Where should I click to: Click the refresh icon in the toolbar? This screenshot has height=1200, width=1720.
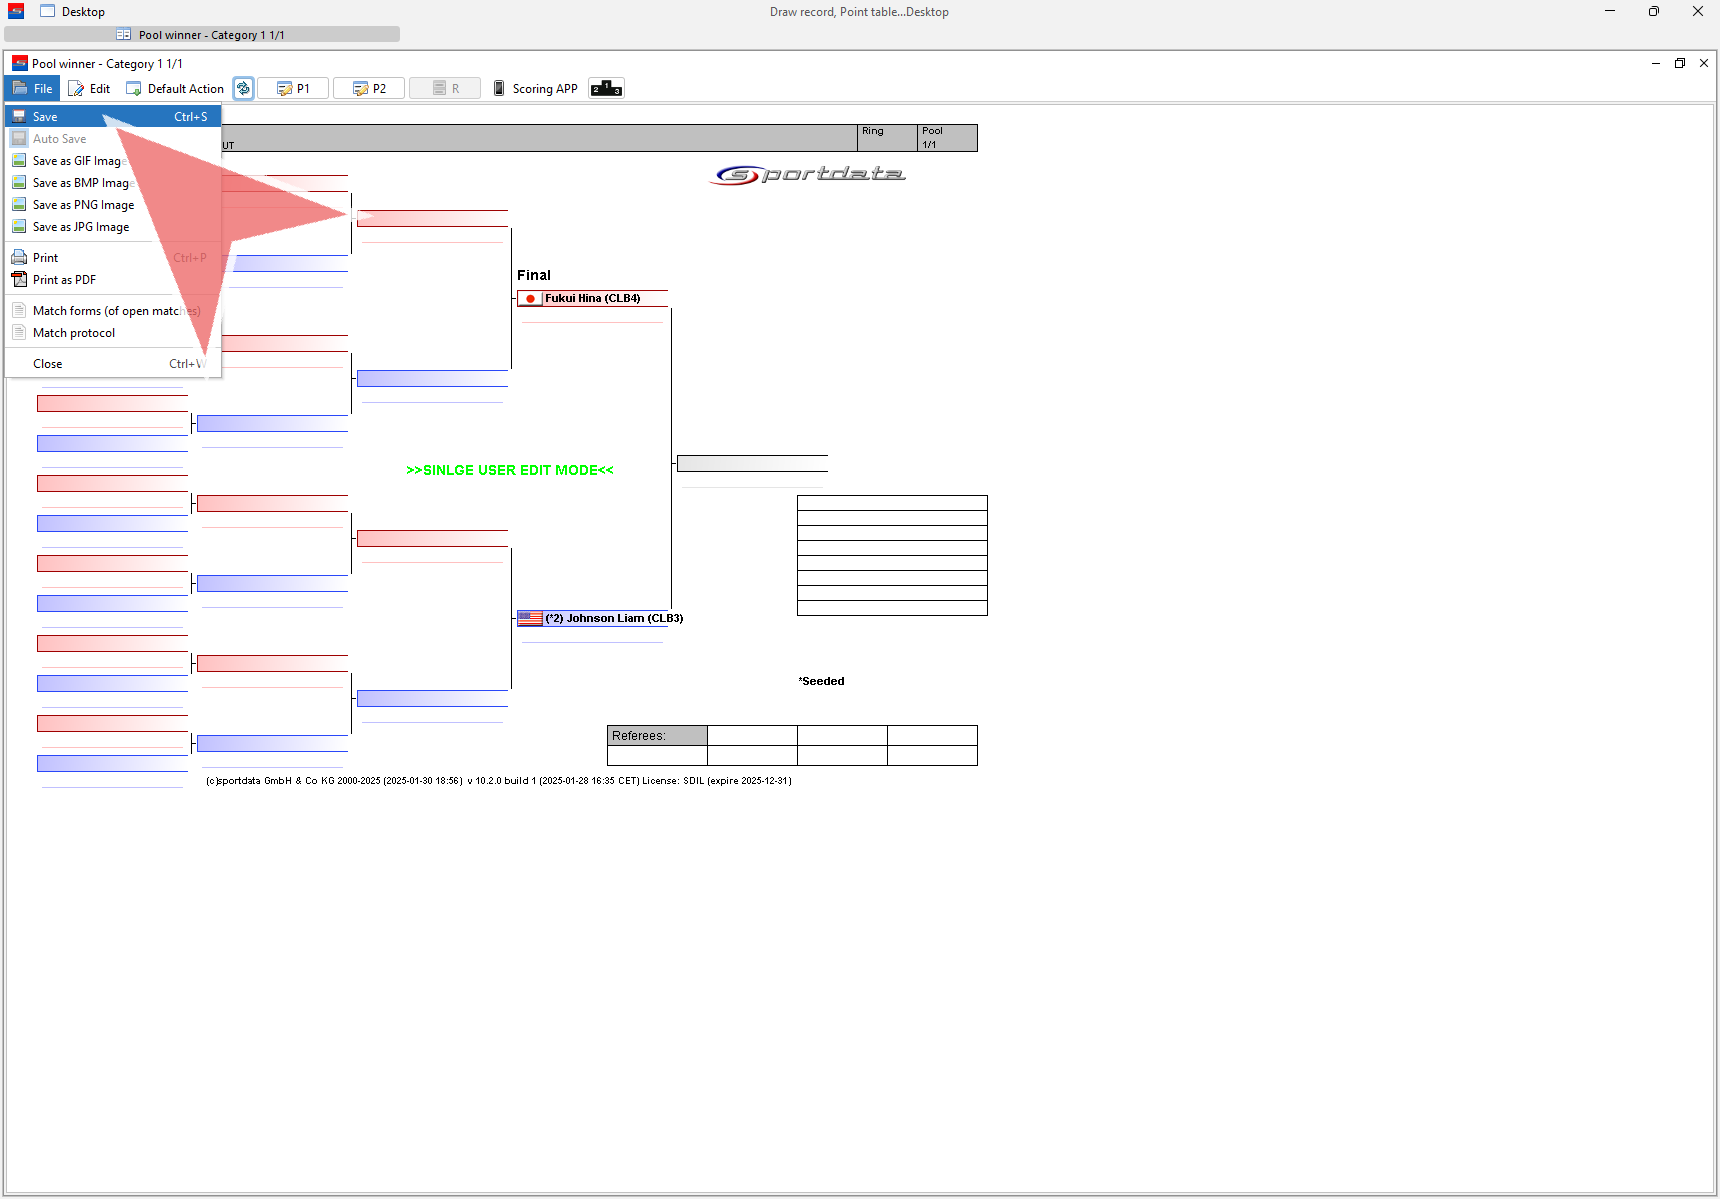pos(243,89)
